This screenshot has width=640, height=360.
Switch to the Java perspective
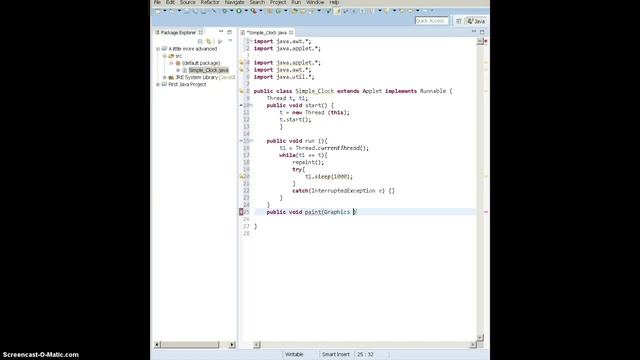point(476,21)
